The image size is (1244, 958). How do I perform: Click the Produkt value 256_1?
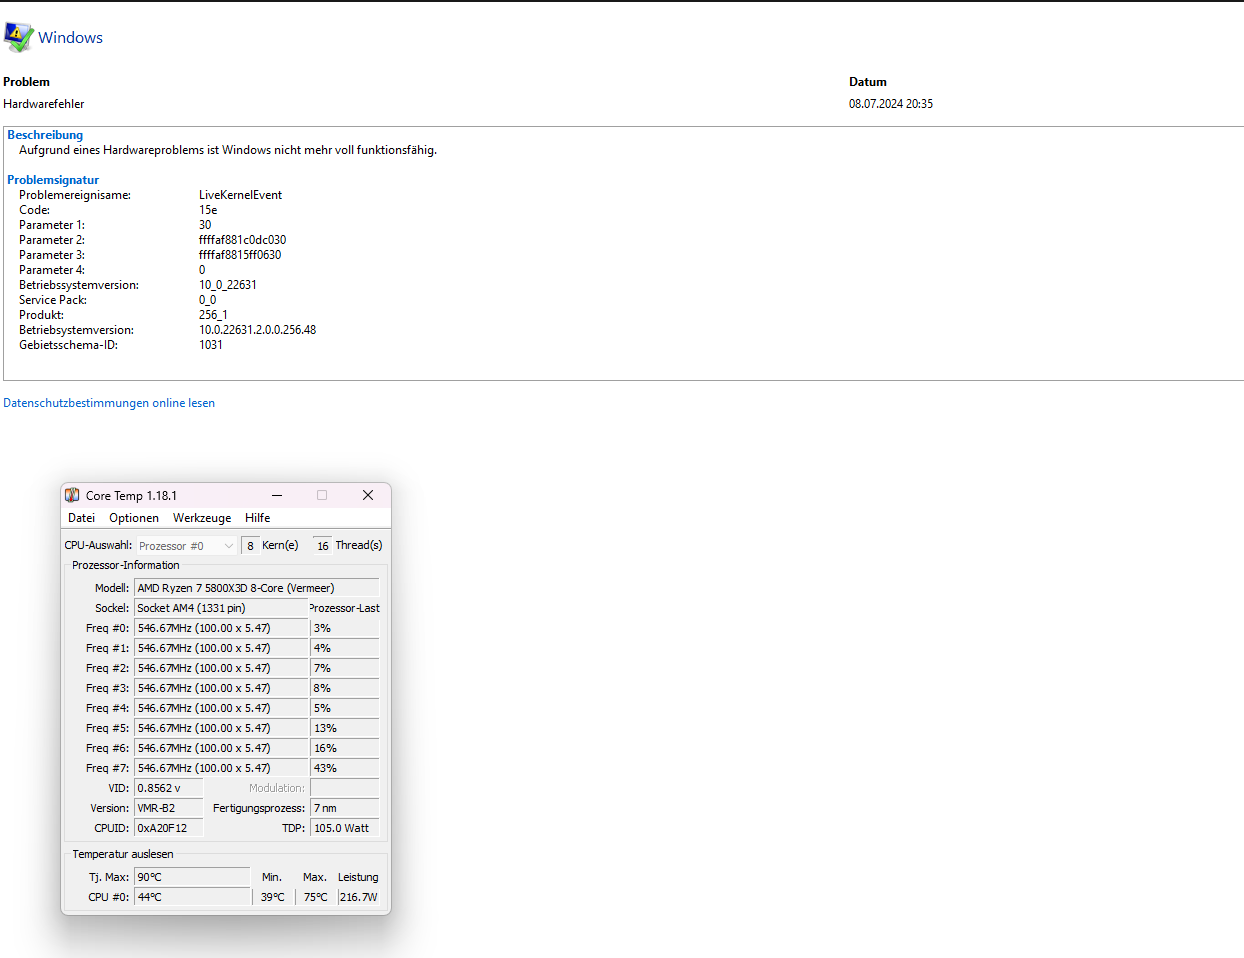pyautogui.click(x=213, y=315)
